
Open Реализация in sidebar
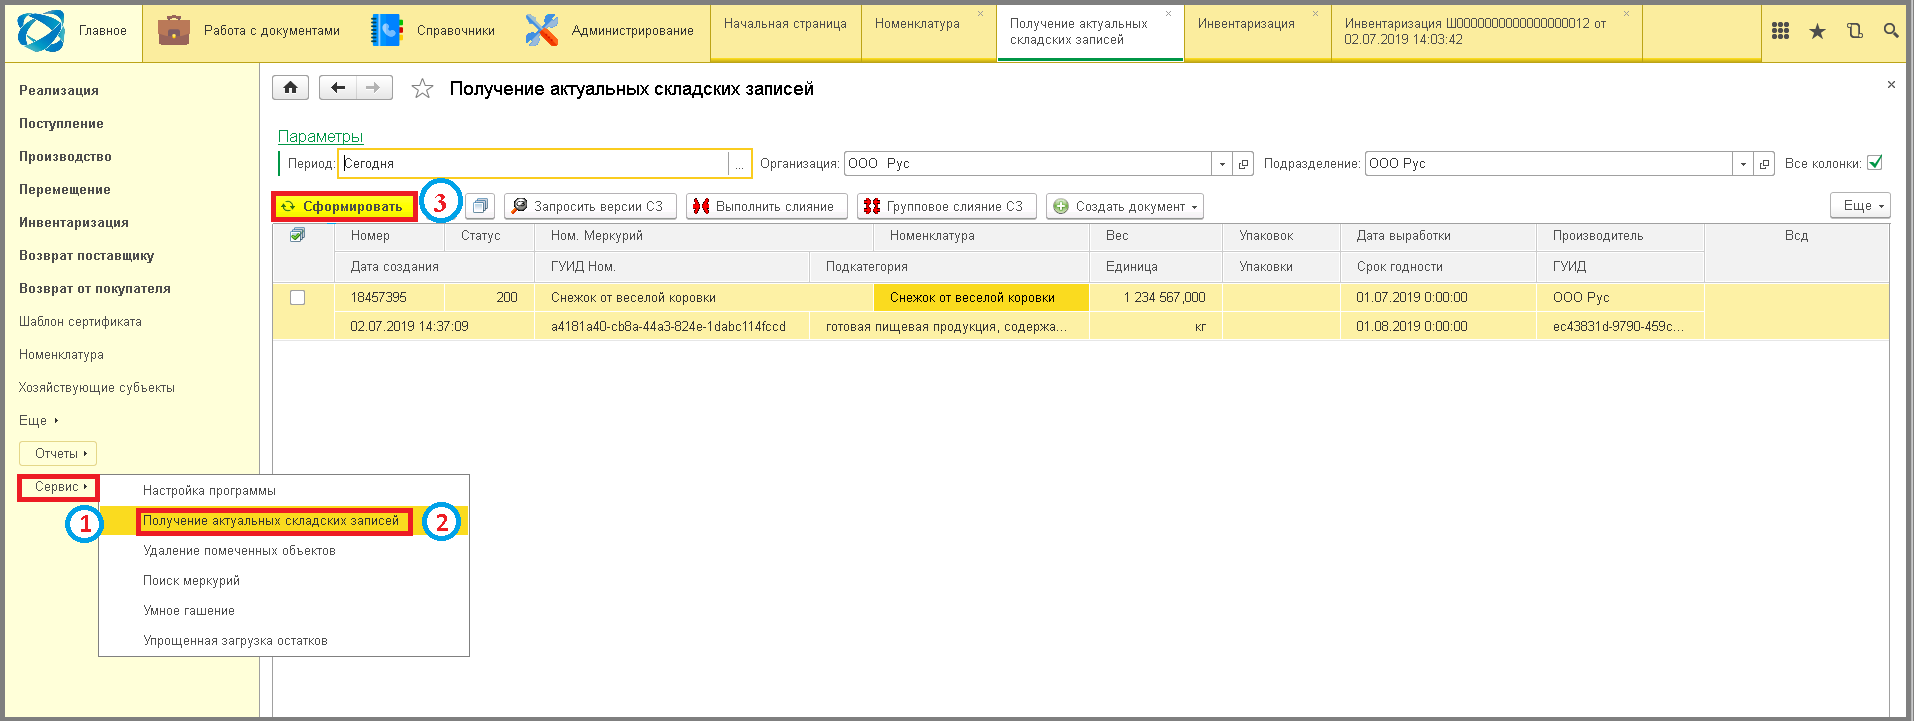59,90
